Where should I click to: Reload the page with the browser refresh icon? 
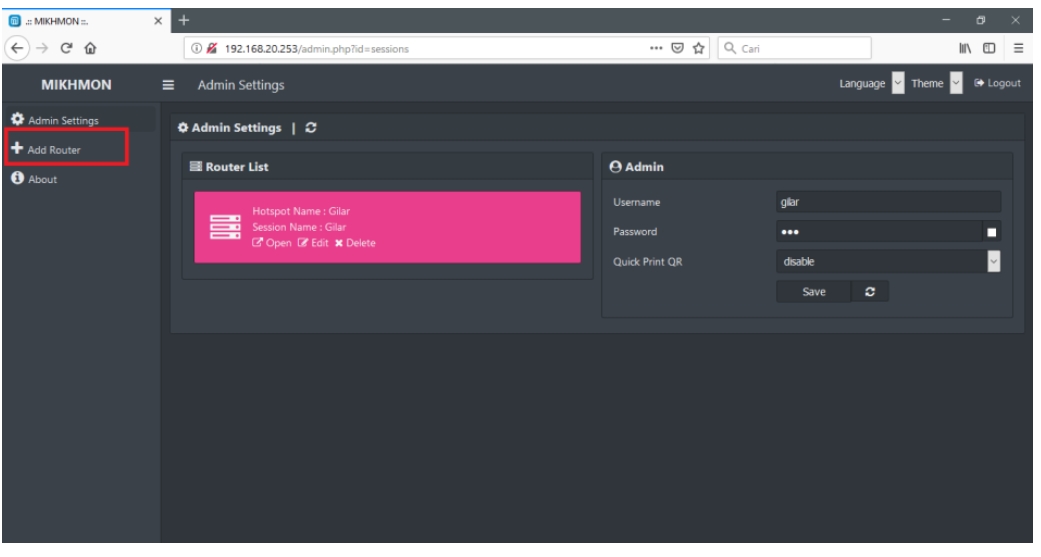[66, 48]
